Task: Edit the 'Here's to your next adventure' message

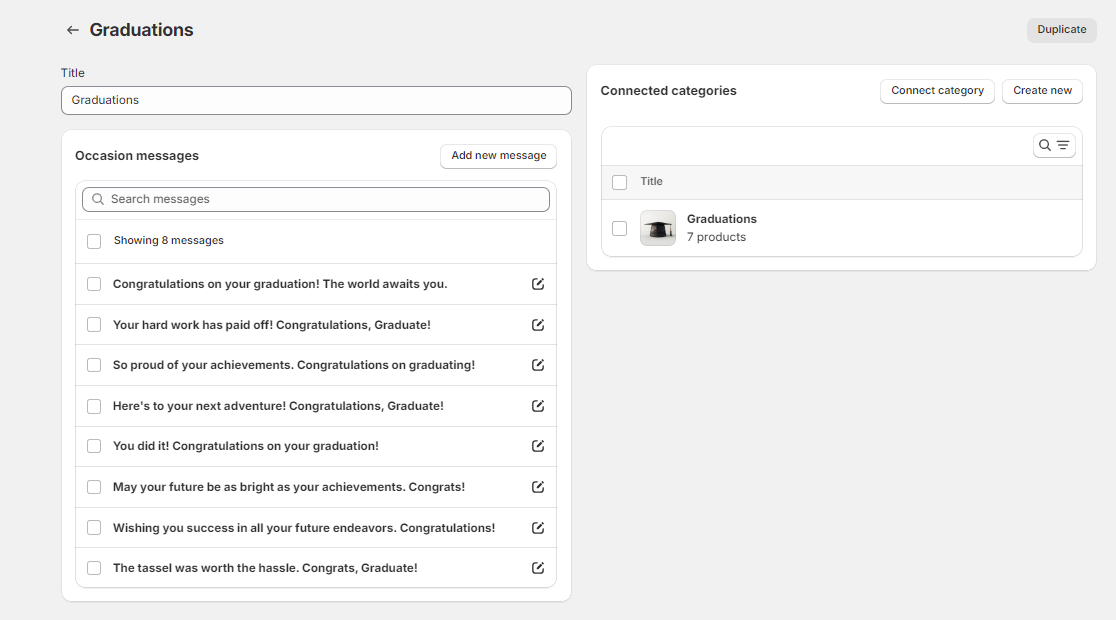Action: coord(538,406)
